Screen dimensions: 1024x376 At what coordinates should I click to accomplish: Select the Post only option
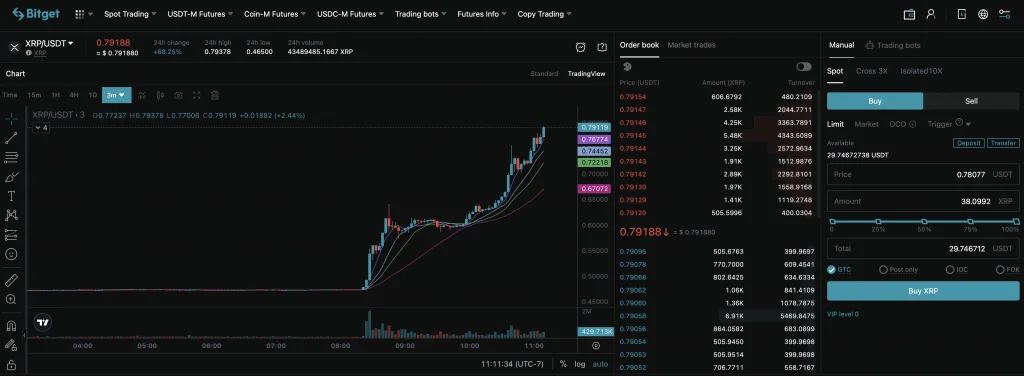(898, 270)
